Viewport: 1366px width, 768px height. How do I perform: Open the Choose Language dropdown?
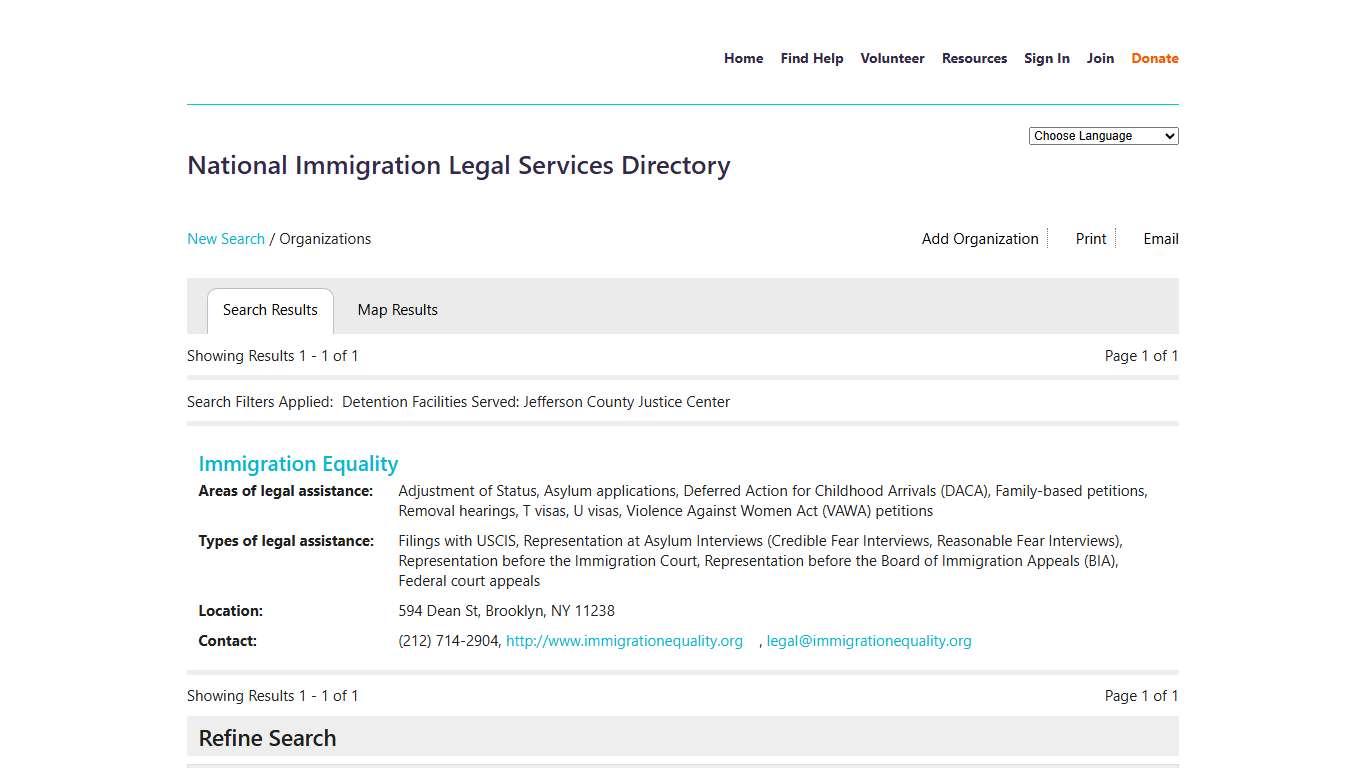(x=1103, y=135)
